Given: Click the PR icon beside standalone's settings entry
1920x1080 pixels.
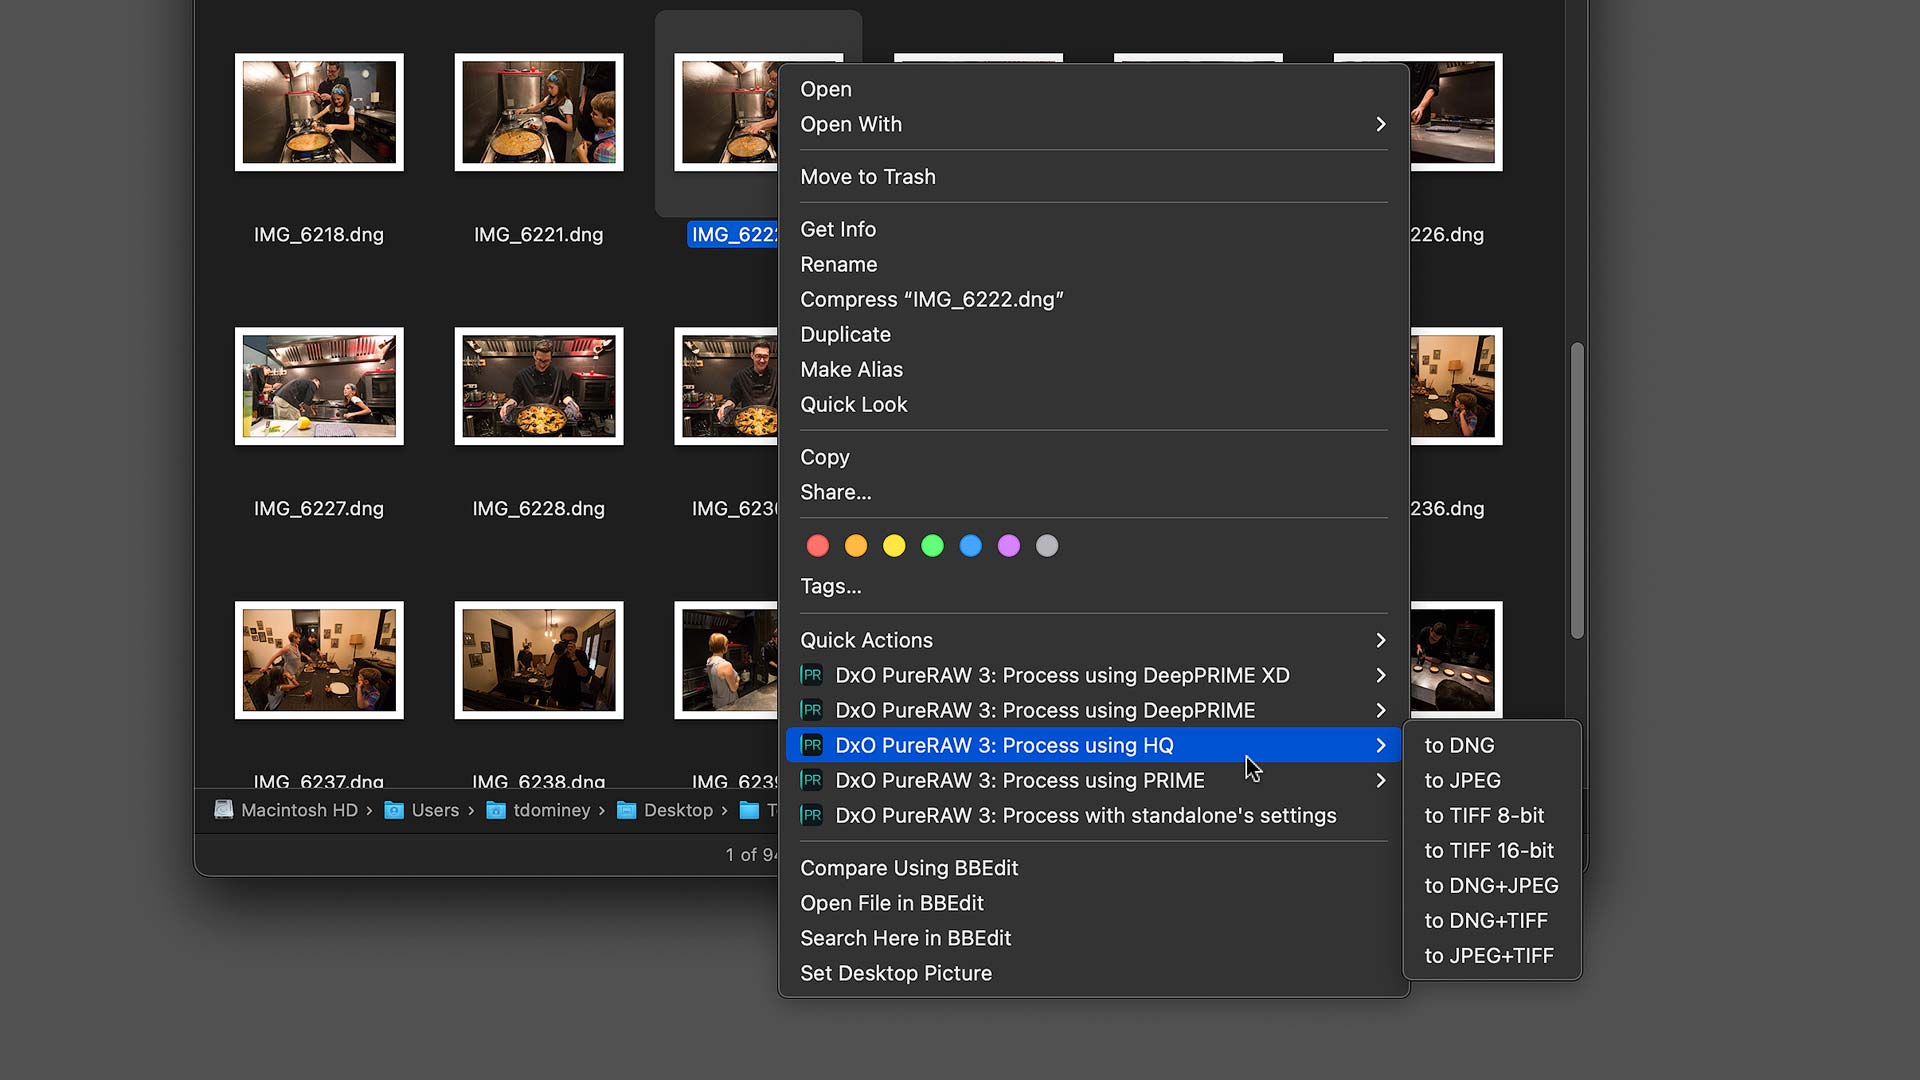Looking at the screenshot, I should point(812,815).
